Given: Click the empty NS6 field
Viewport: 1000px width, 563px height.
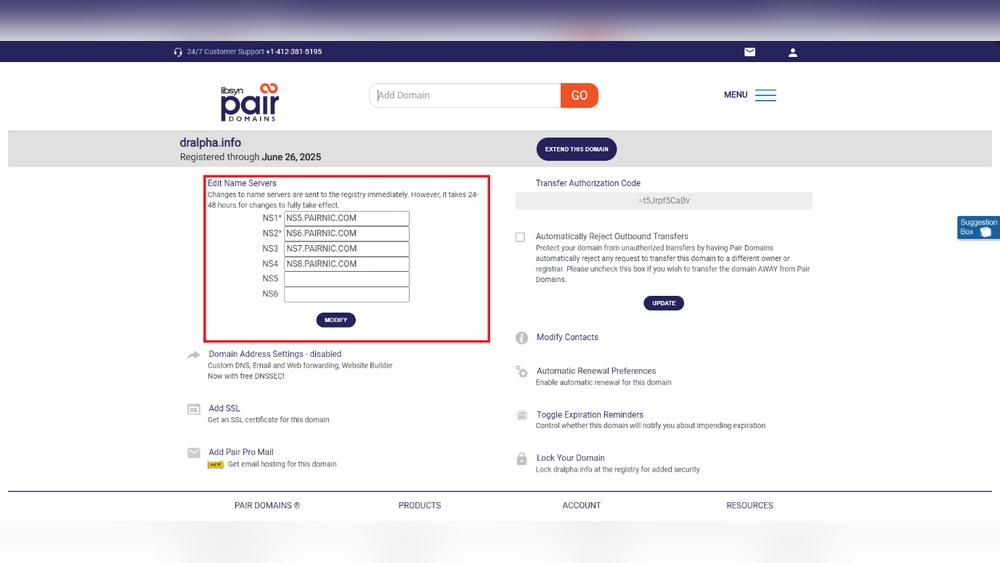Looking at the screenshot, I should click(x=346, y=294).
